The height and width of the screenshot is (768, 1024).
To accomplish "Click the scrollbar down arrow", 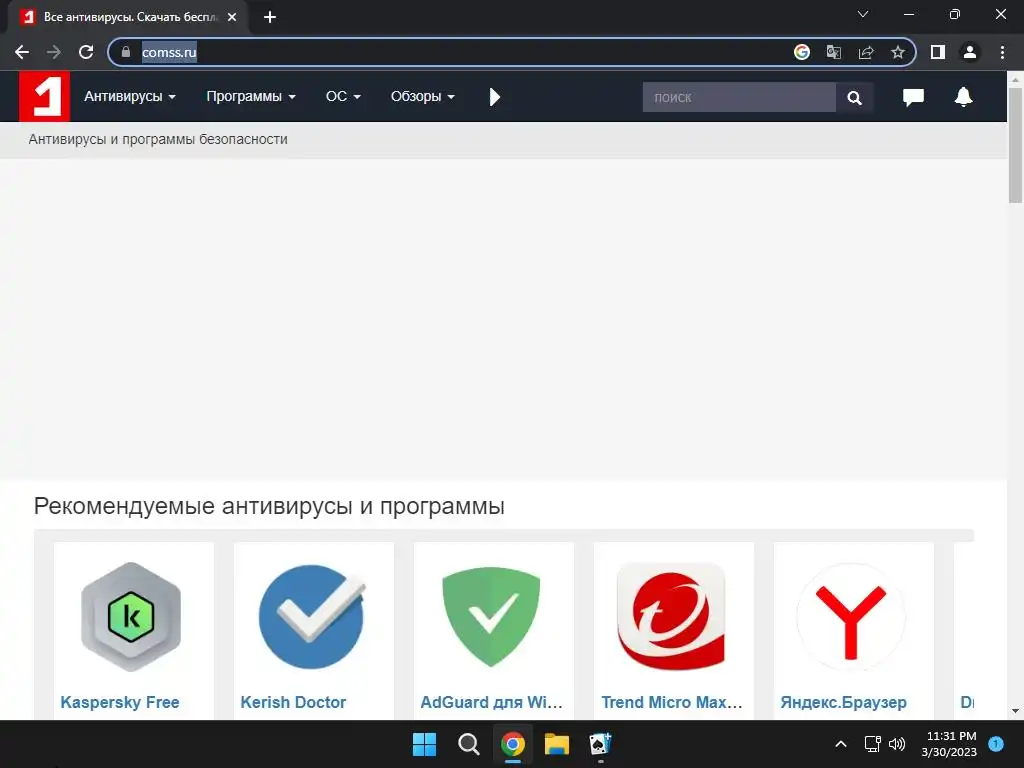I will tap(1015, 711).
